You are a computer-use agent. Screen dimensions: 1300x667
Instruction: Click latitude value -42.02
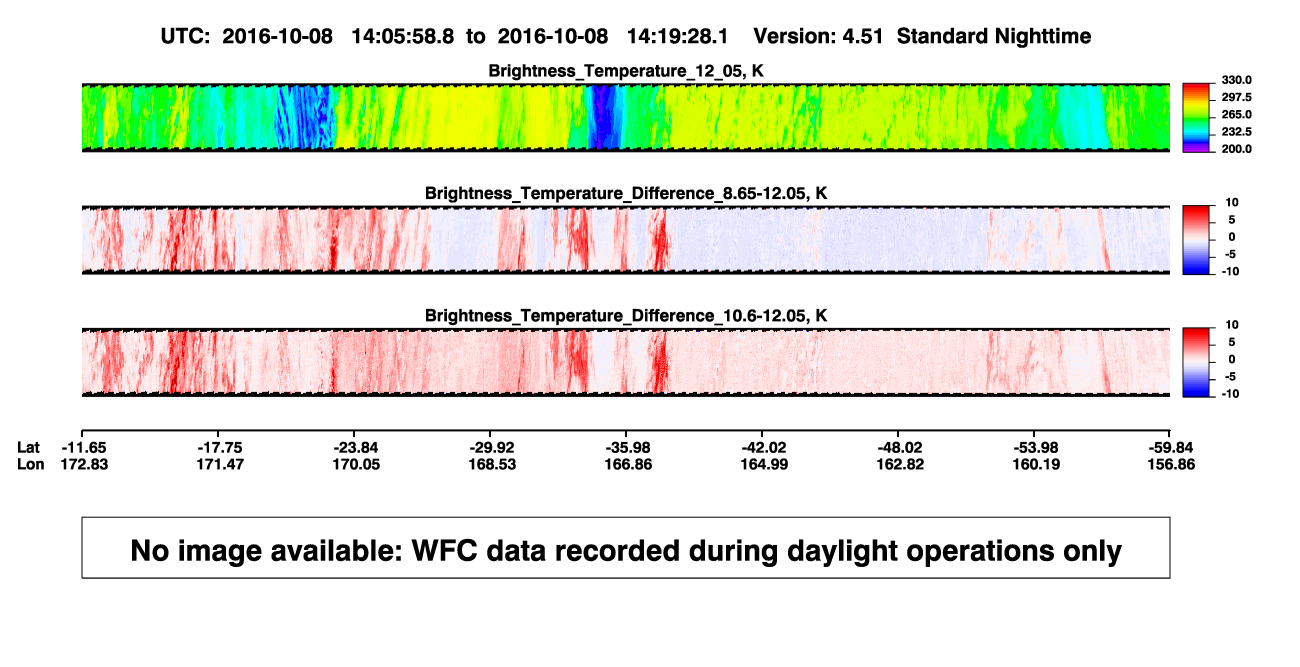coord(762,447)
